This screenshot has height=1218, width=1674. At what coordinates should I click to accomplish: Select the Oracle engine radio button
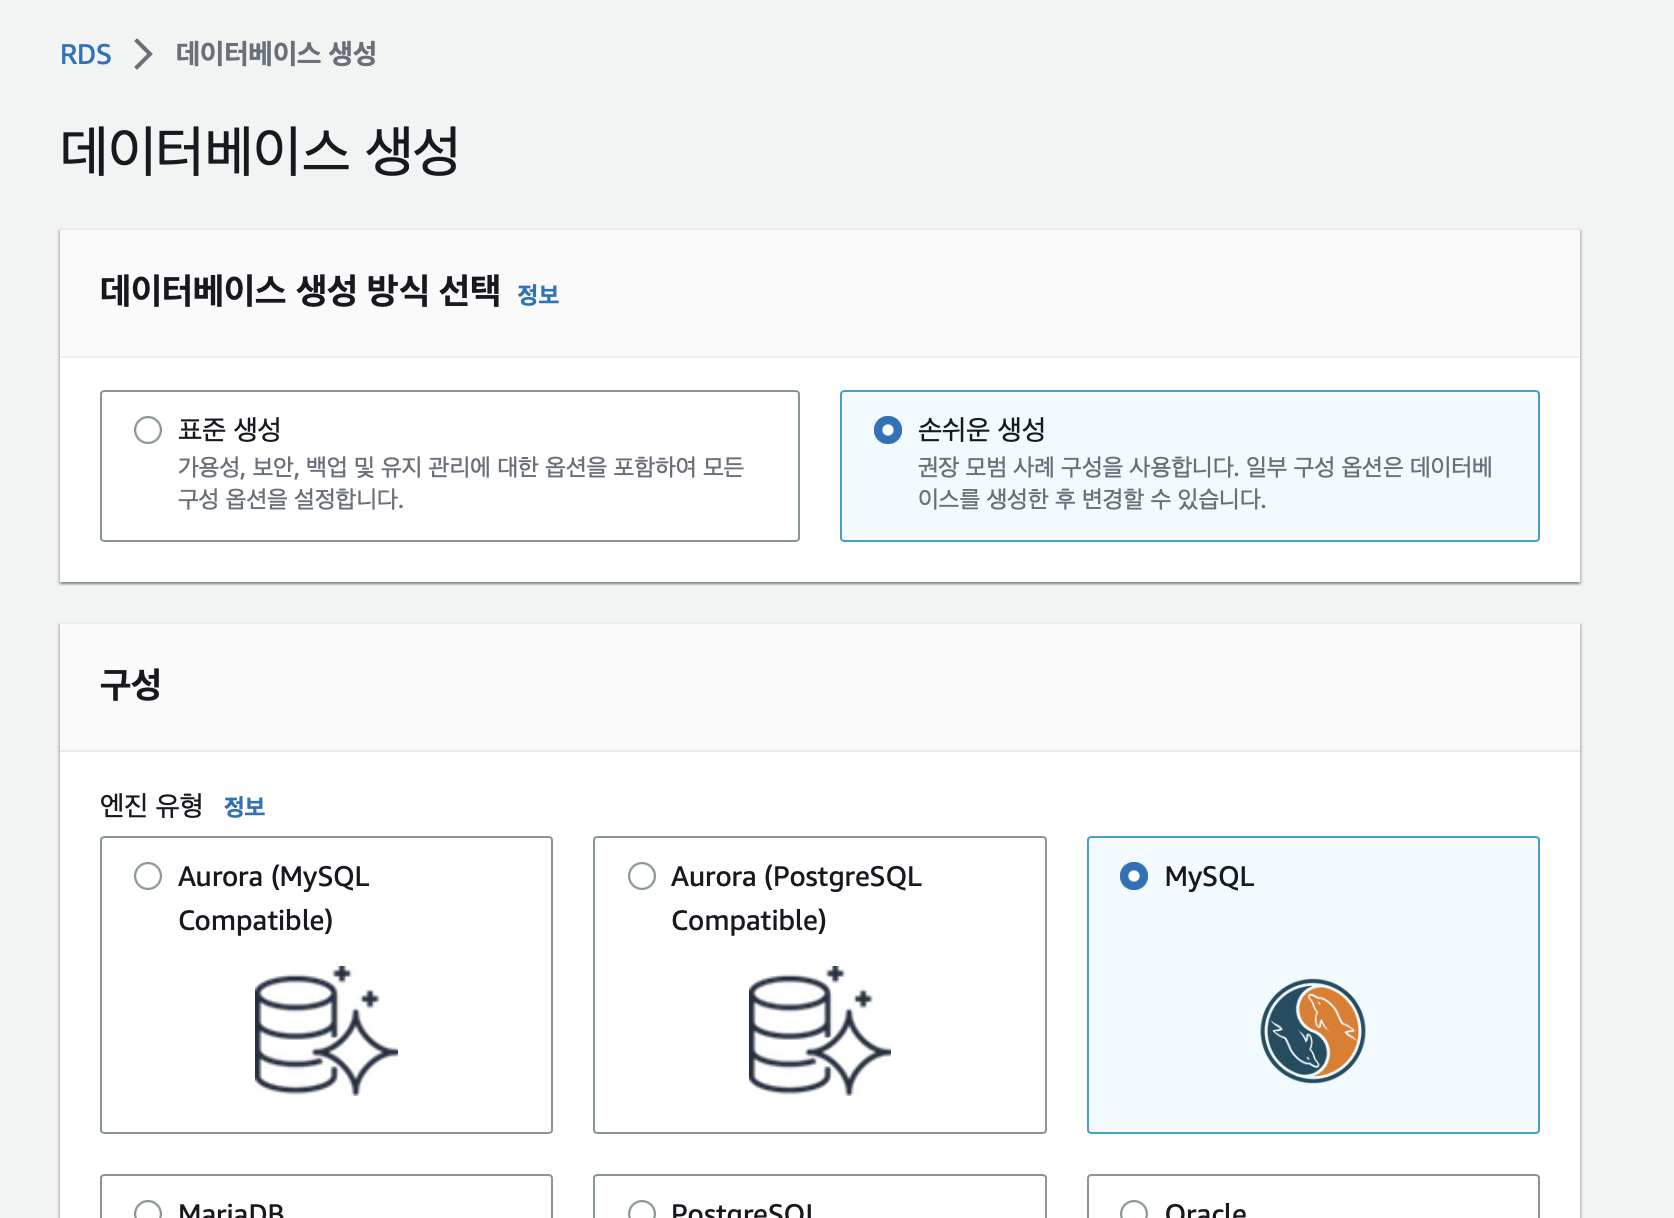click(1134, 1209)
